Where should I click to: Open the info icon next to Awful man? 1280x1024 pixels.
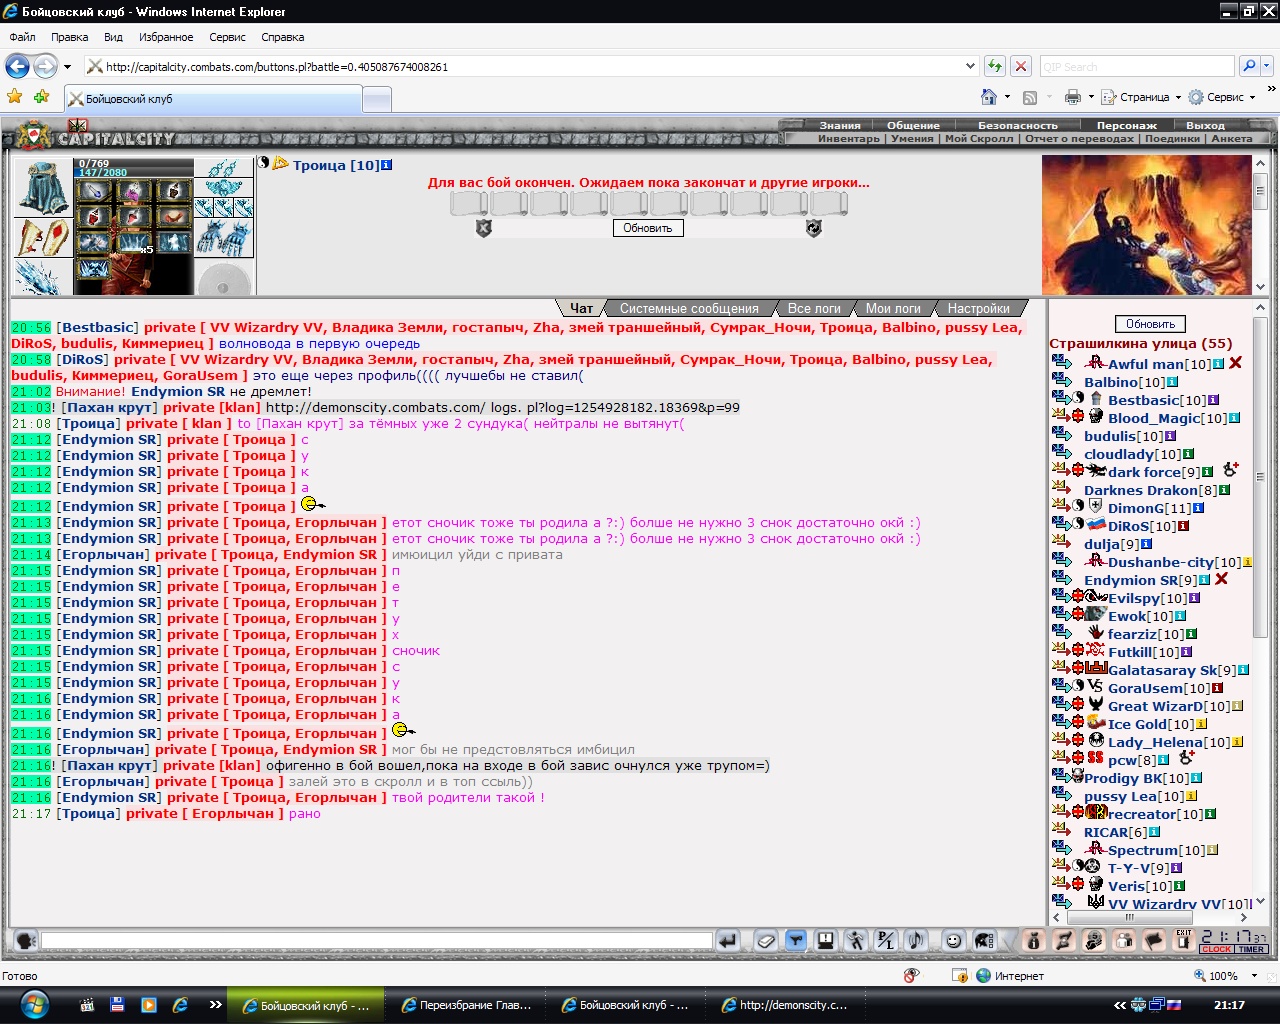(x=1218, y=364)
